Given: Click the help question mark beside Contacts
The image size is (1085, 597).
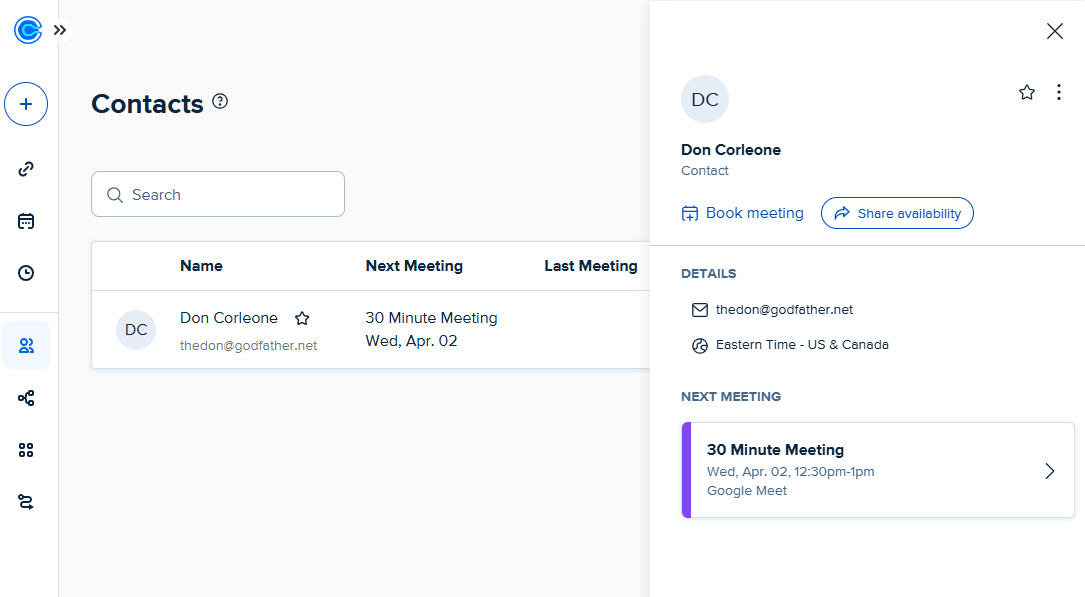Looking at the screenshot, I should (x=220, y=102).
